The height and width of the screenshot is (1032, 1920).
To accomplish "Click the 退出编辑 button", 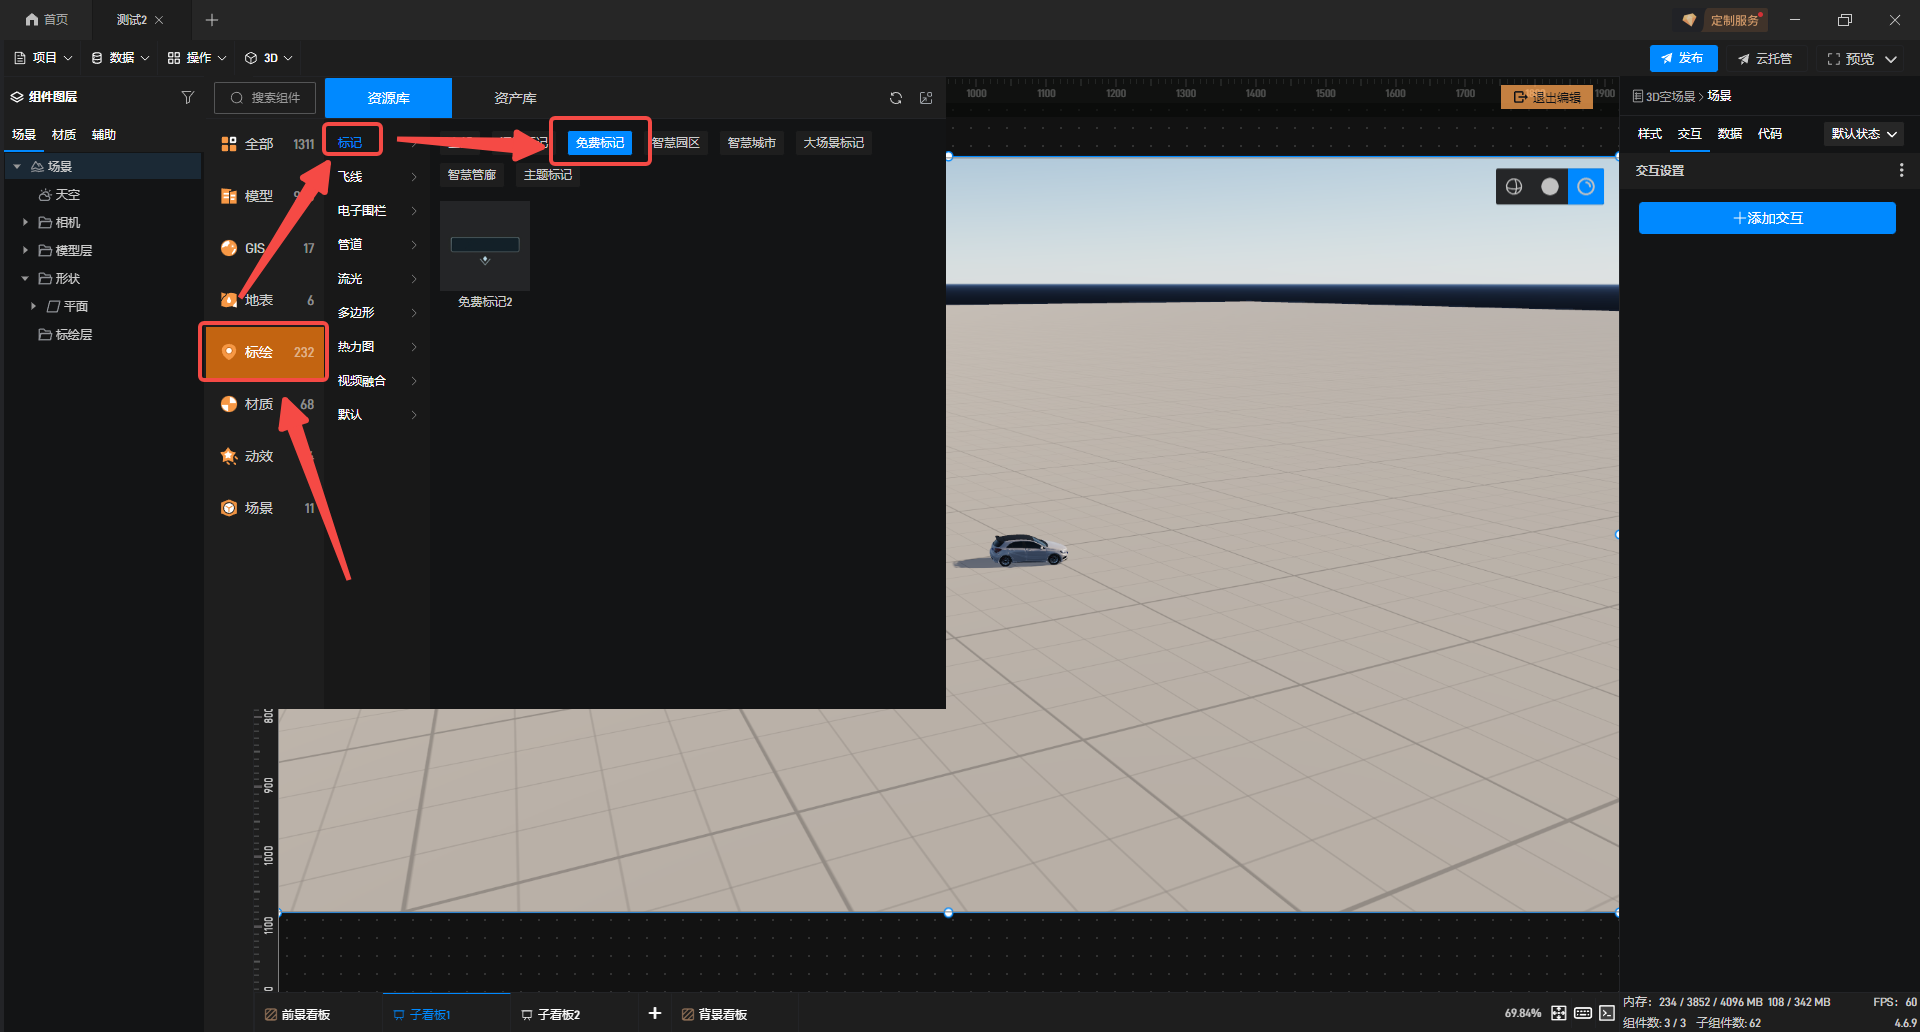I will [x=1547, y=97].
